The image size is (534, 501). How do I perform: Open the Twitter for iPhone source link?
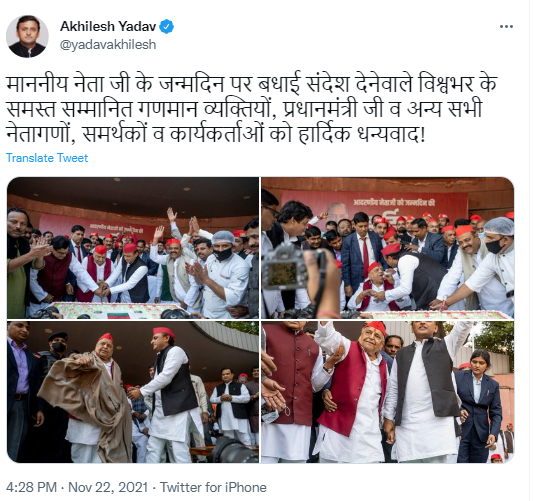pos(214,487)
